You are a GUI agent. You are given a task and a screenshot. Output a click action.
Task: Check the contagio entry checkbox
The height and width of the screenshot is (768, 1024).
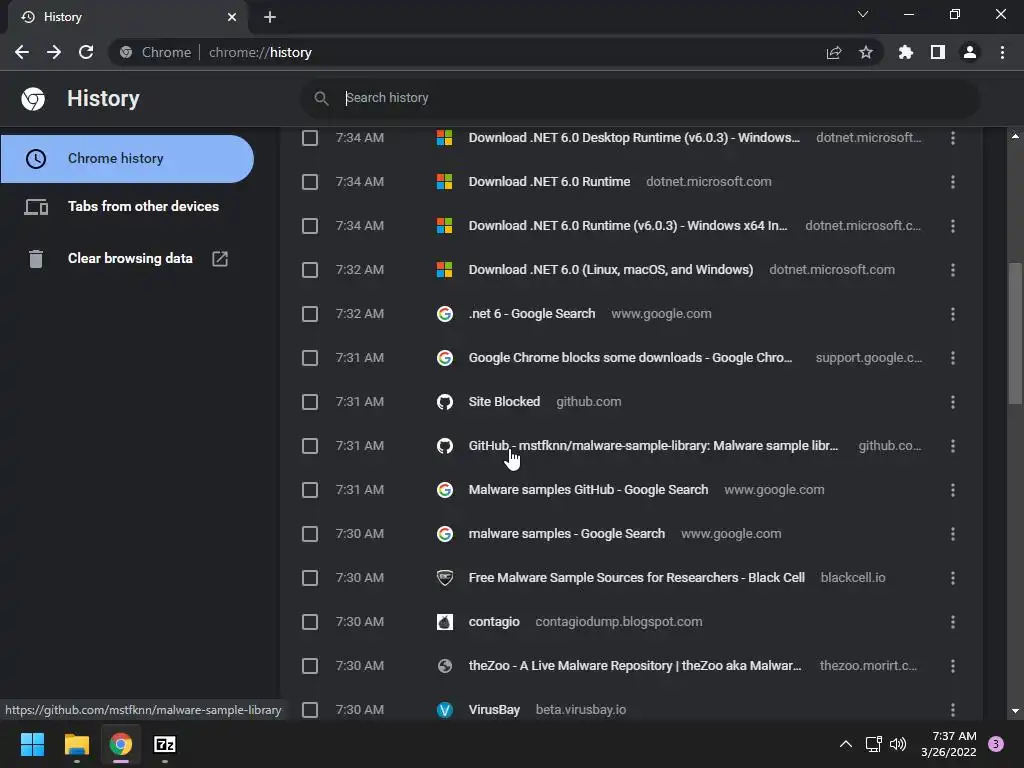point(310,622)
